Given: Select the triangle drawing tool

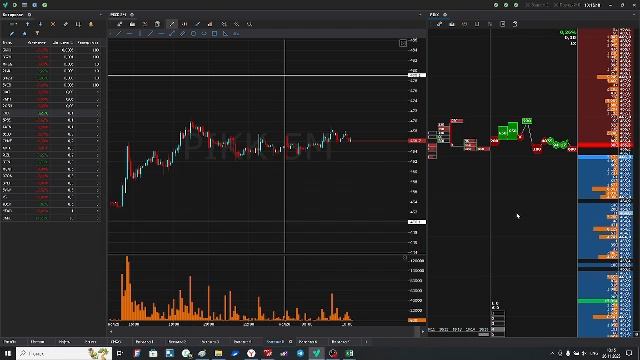Looking at the screenshot, I should pos(225,33).
